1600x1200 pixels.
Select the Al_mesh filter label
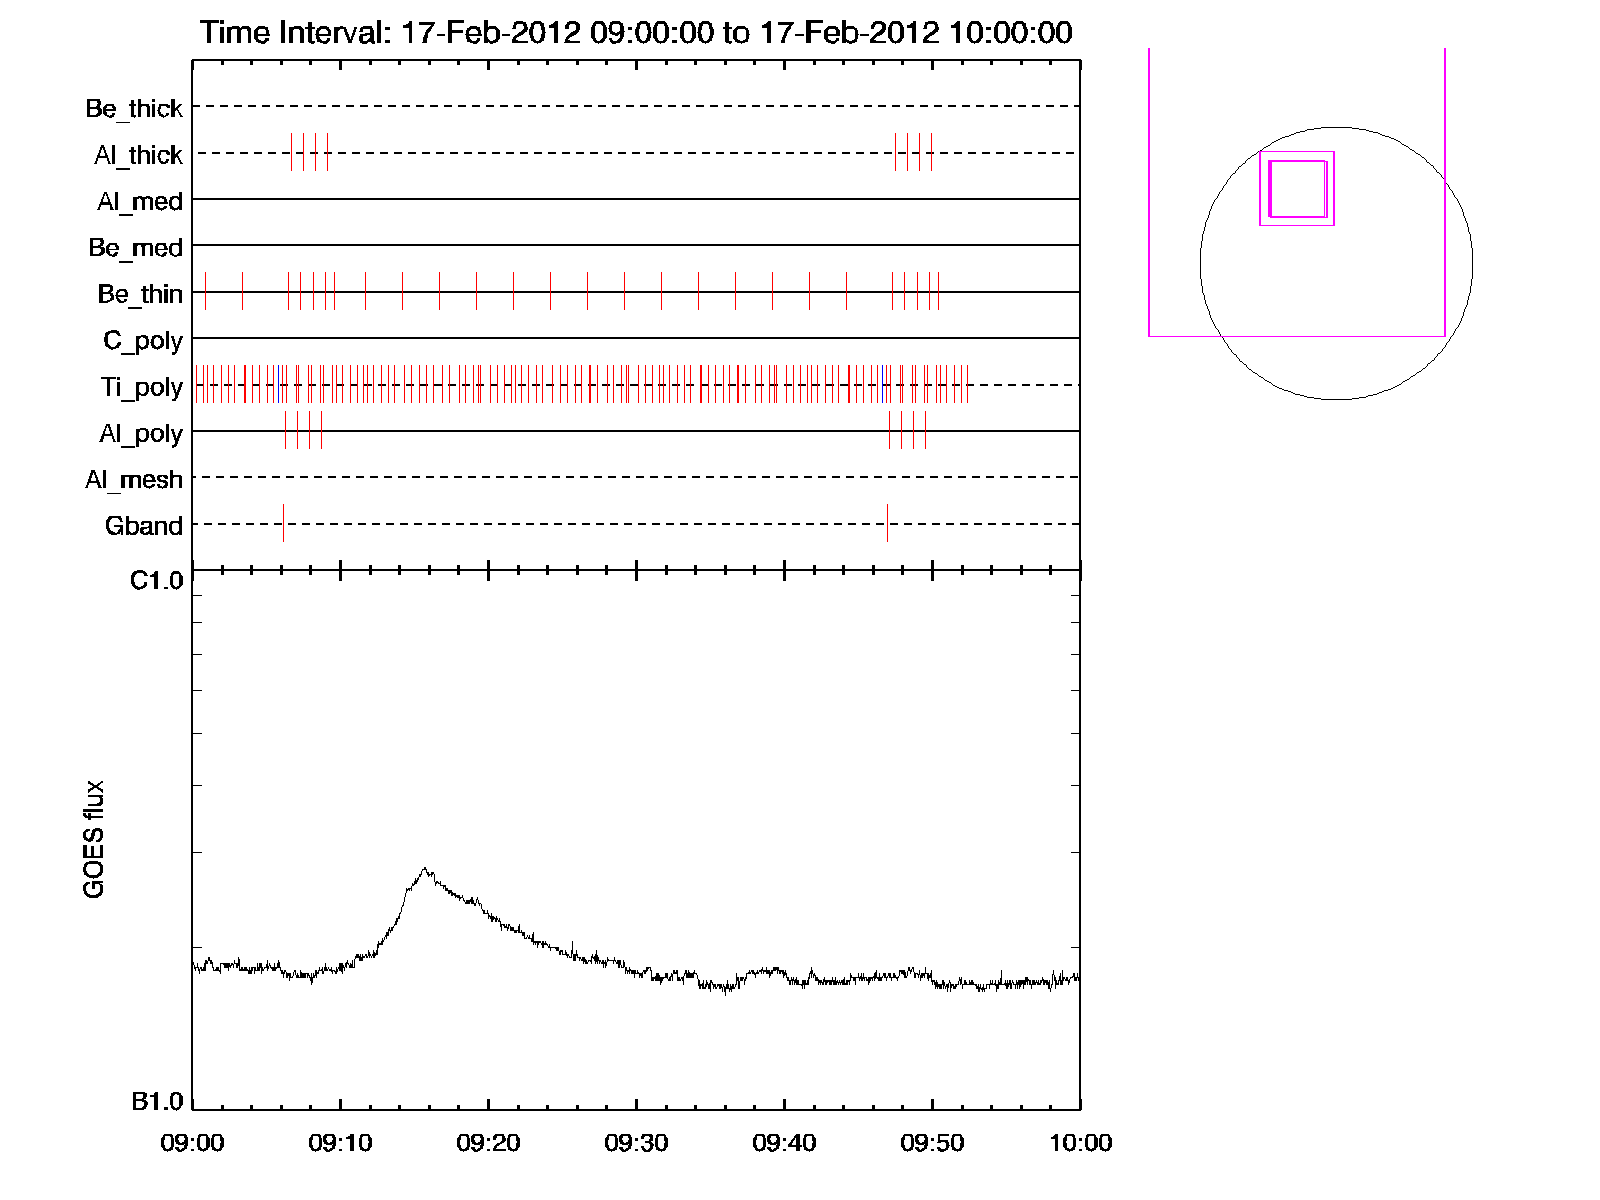click(x=134, y=480)
